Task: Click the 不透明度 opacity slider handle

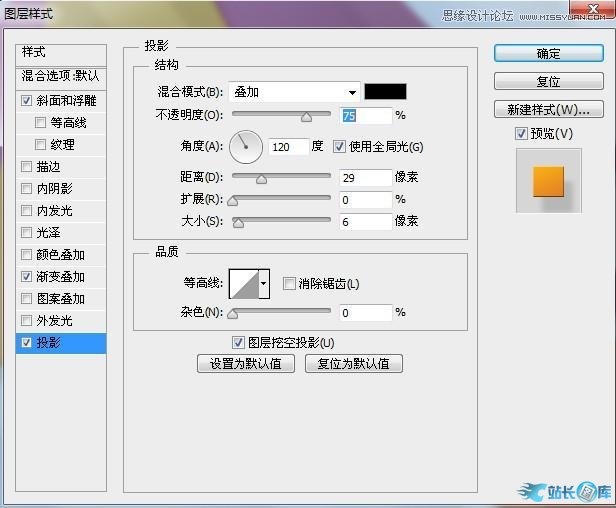Action: coord(306,117)
